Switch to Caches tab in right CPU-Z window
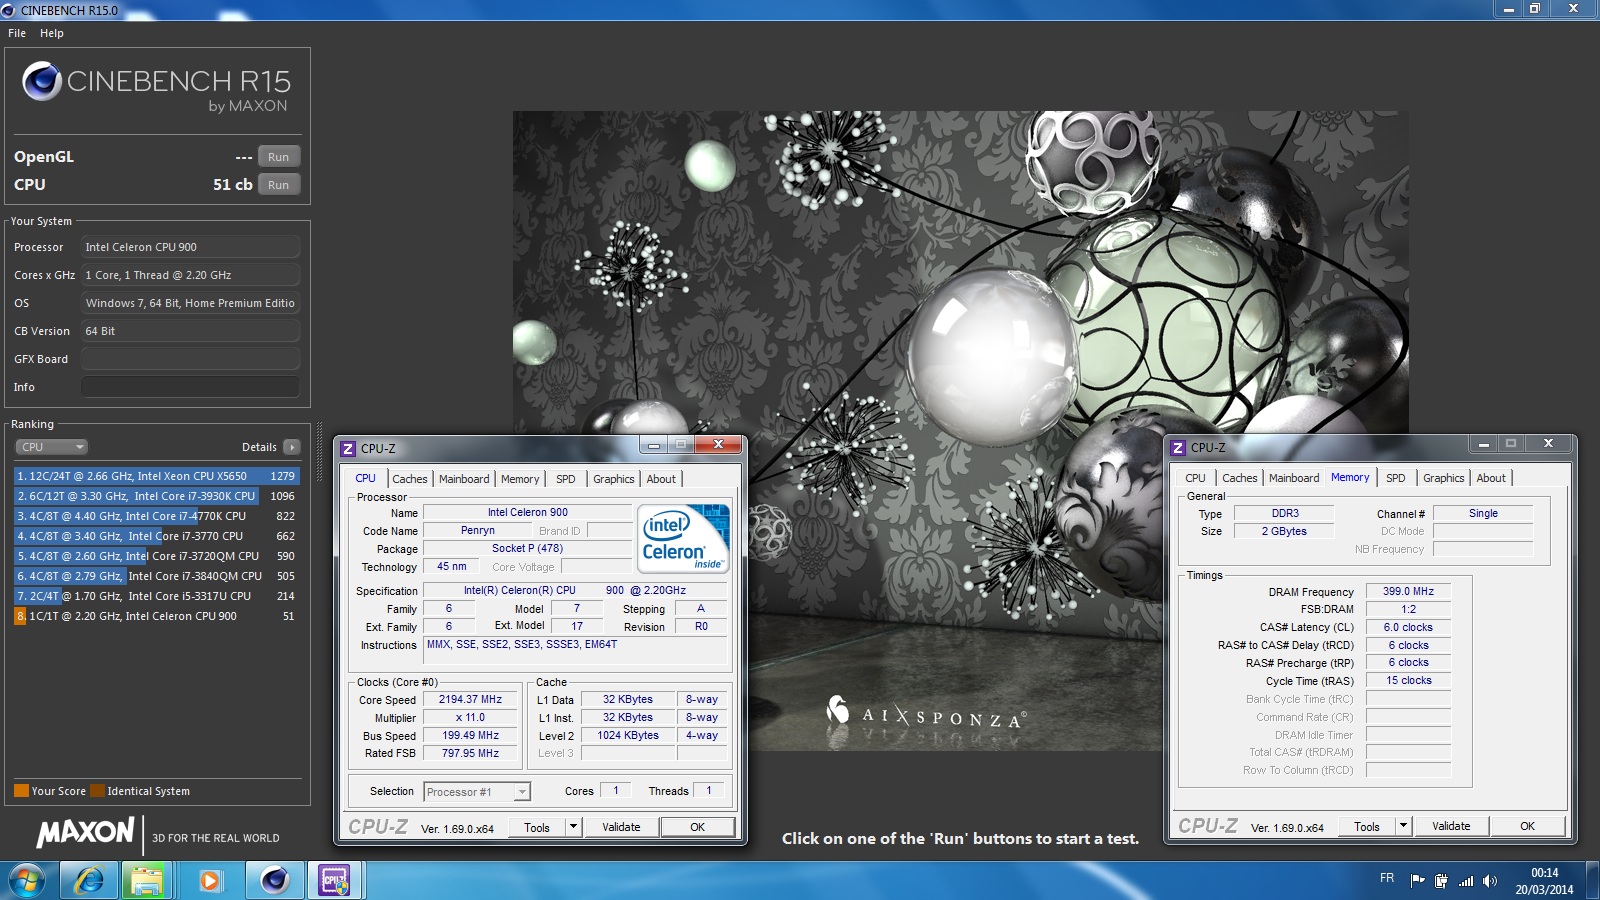1600x900 pixels. 1240,478
